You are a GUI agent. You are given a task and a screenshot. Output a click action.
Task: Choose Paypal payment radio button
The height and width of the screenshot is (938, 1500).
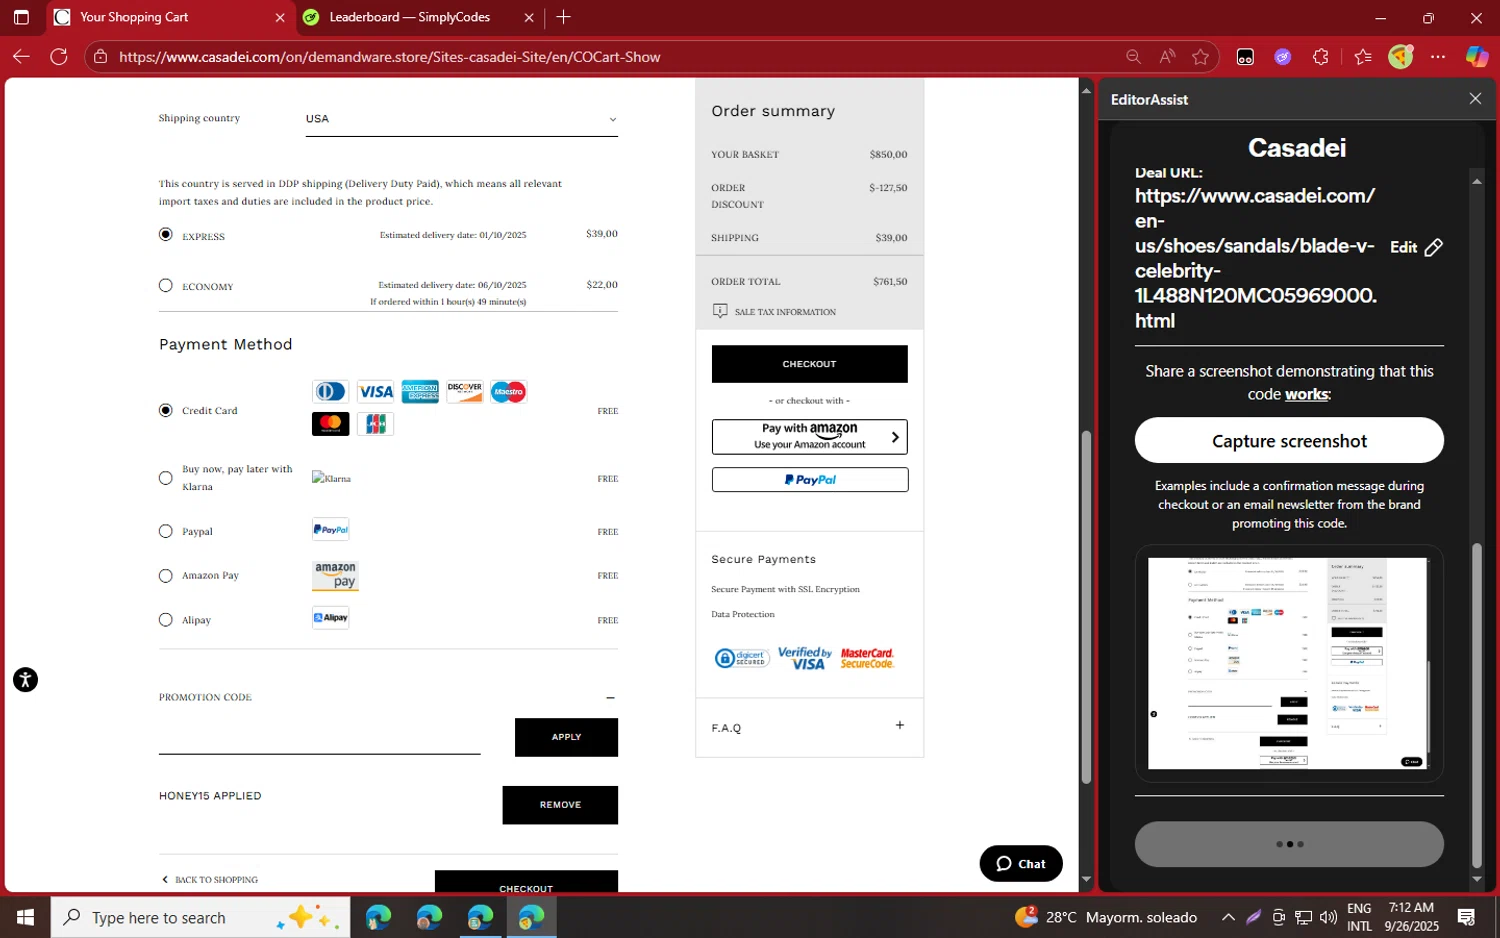166,531
